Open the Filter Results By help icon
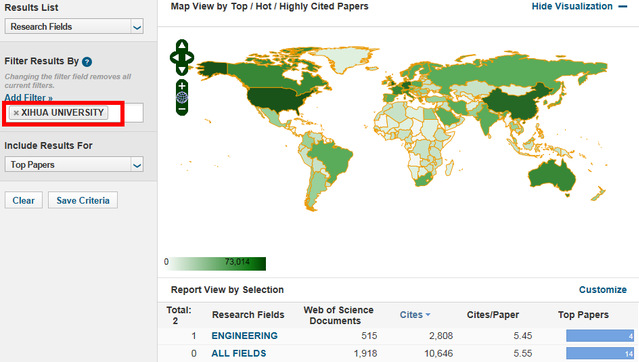 pyautogui.click(x=87, y=62)
